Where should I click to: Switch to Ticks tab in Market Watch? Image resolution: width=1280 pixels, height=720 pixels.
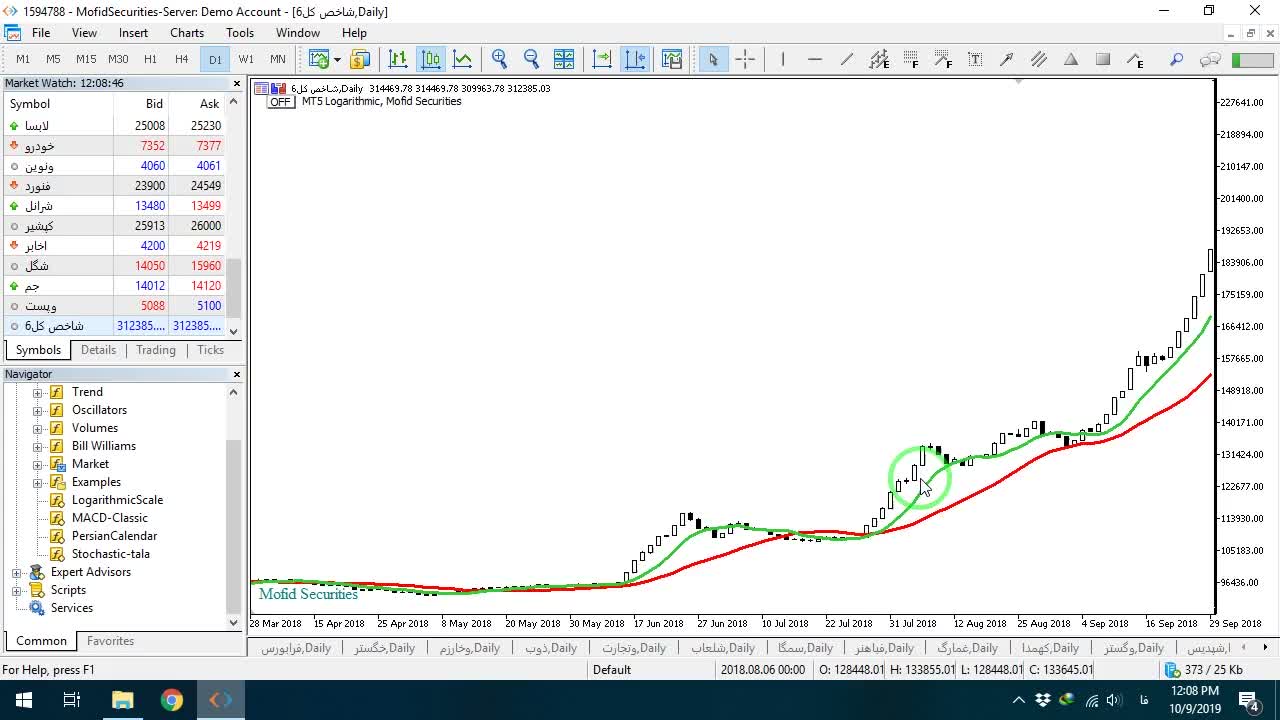point(210,350)
